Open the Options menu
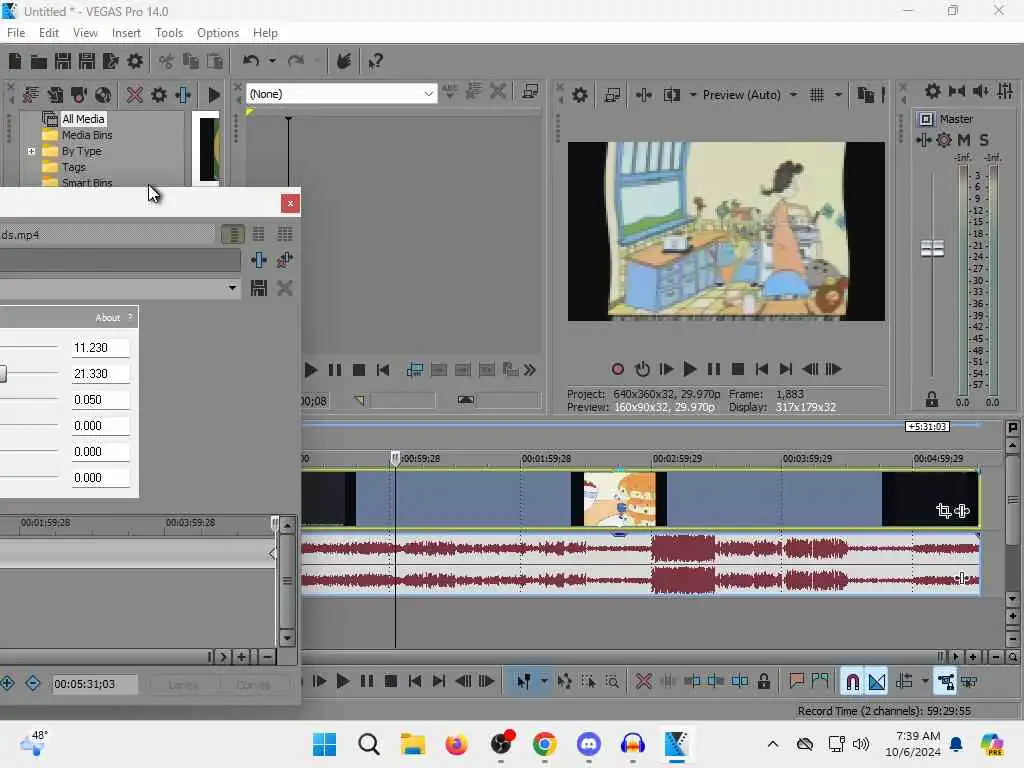This screenshot has width=1024, height=768. (x=217, y=33)
